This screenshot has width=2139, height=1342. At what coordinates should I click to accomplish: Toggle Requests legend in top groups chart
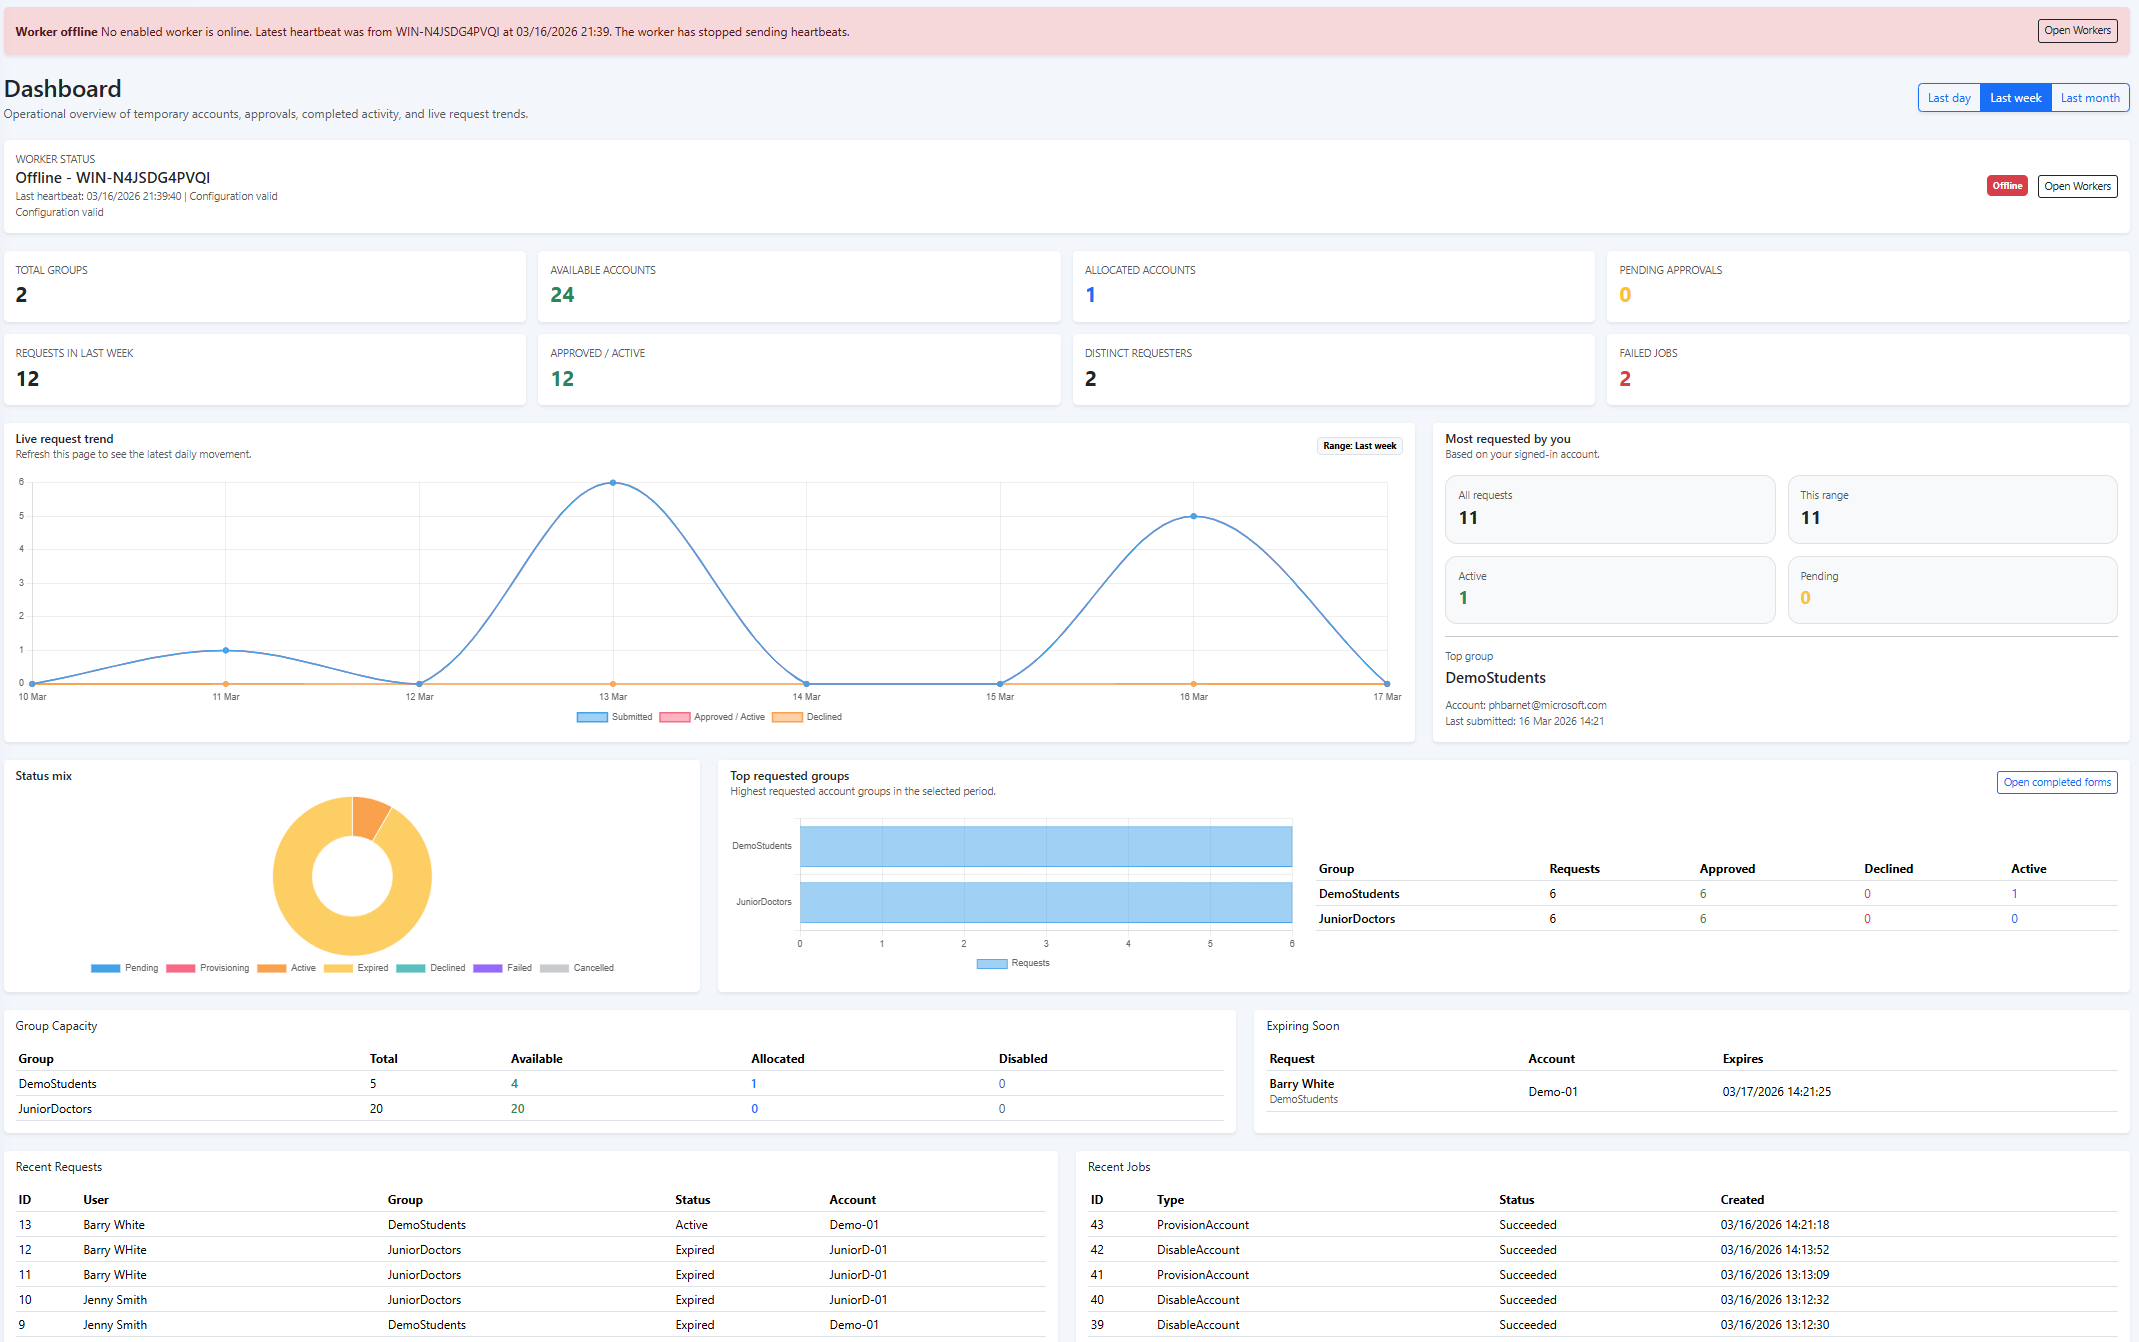pyautogui.click(x=992, y=963)
